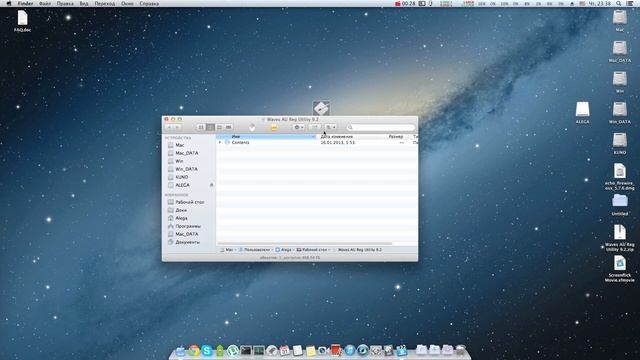Select the KUNO drive on desktop
Screen dimensions: 640x360
(x=620, y=144)
